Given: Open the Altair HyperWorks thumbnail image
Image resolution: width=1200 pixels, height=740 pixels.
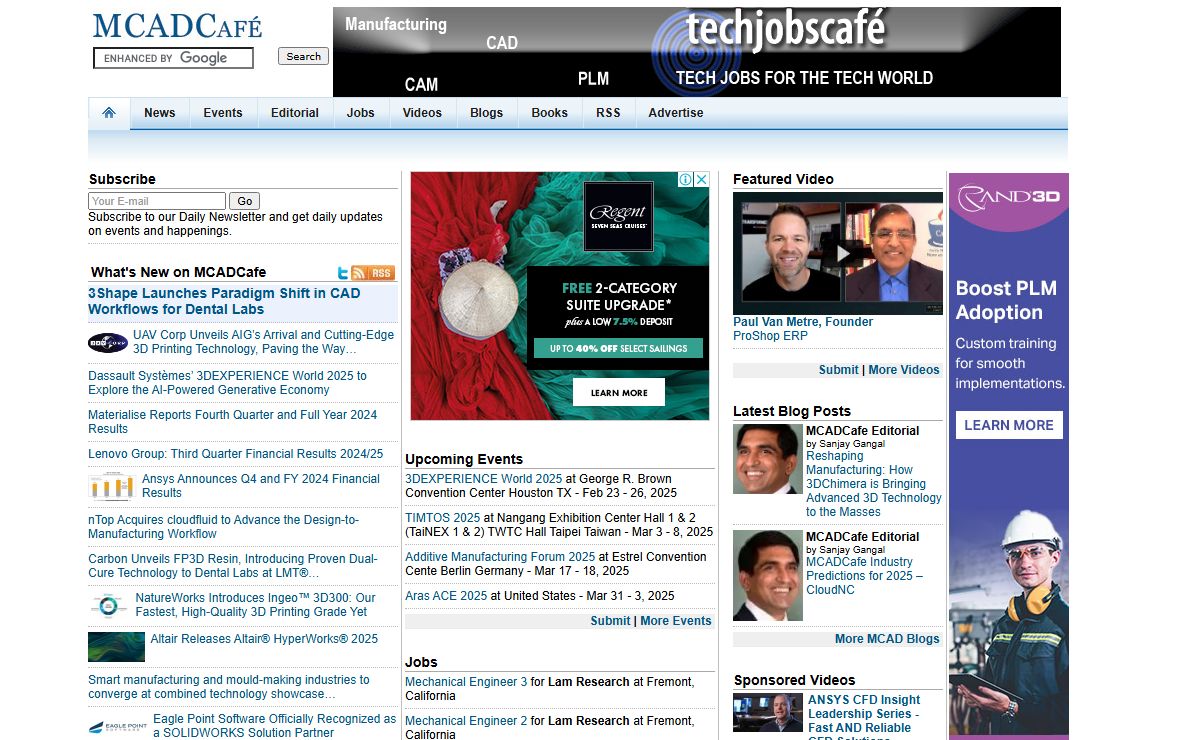Looking at the screenshot, I should tap(116, 647).
